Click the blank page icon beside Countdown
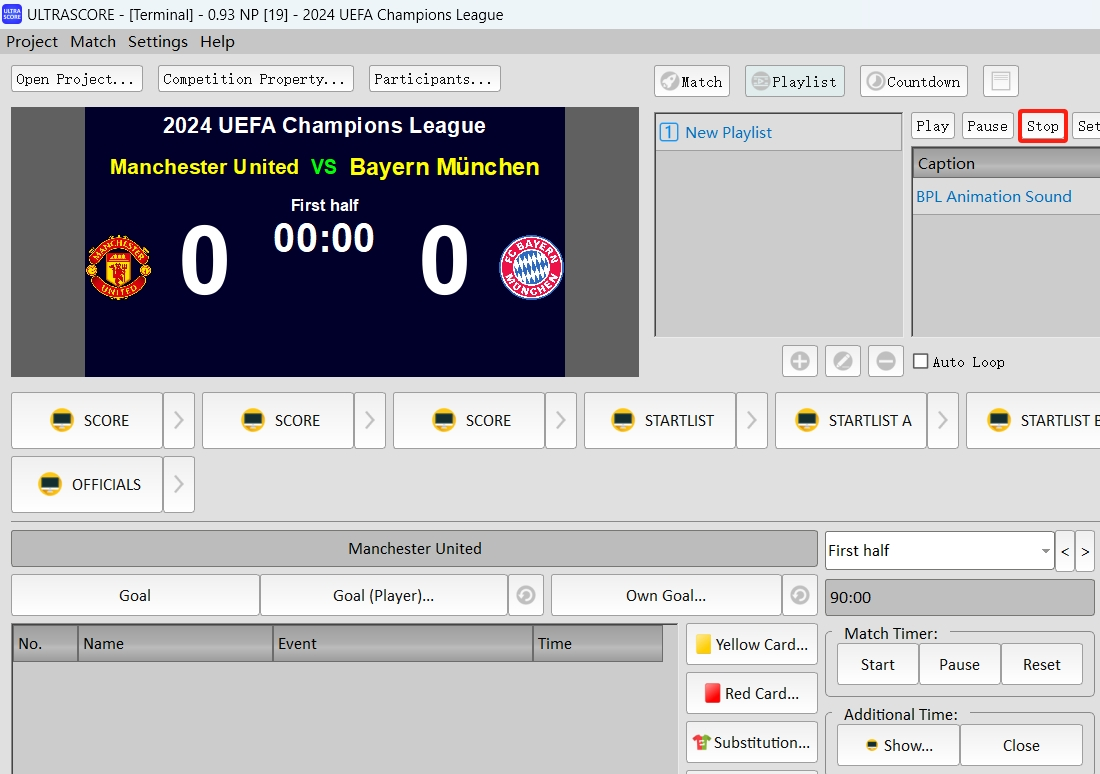The image size is (1100, 774). 1001,81
